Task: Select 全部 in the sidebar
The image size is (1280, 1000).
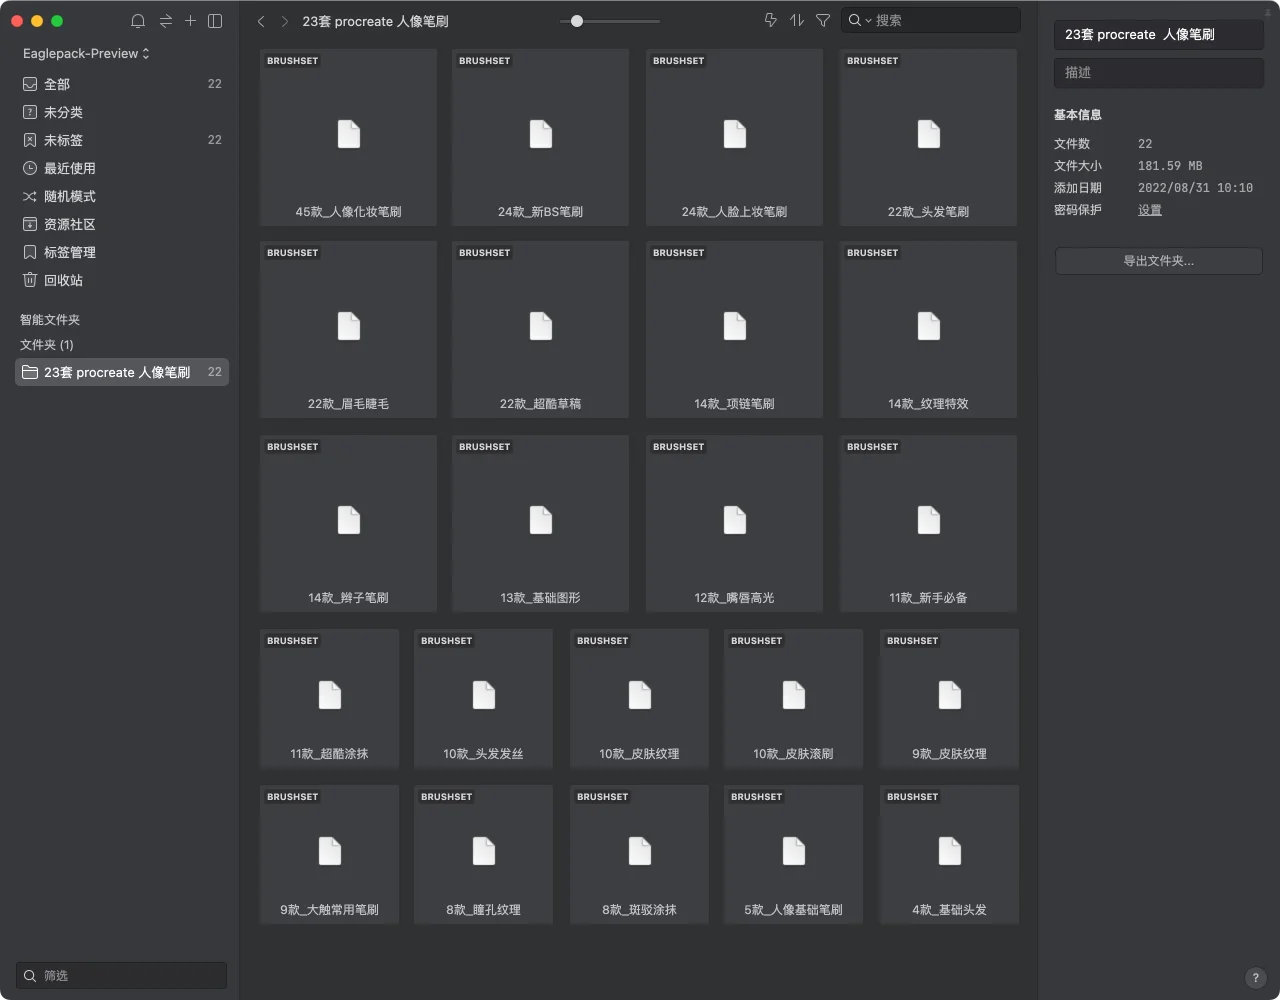Action: [x=122, y=84]
